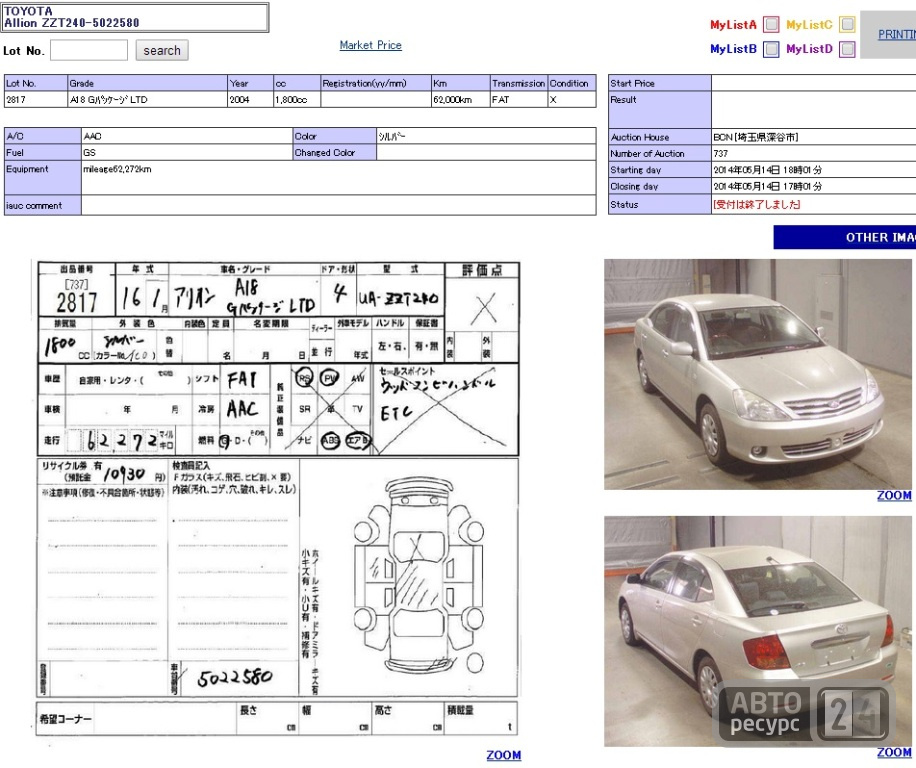
Task: Select the grade cell A18 G LTD
Action: (147, 100)
